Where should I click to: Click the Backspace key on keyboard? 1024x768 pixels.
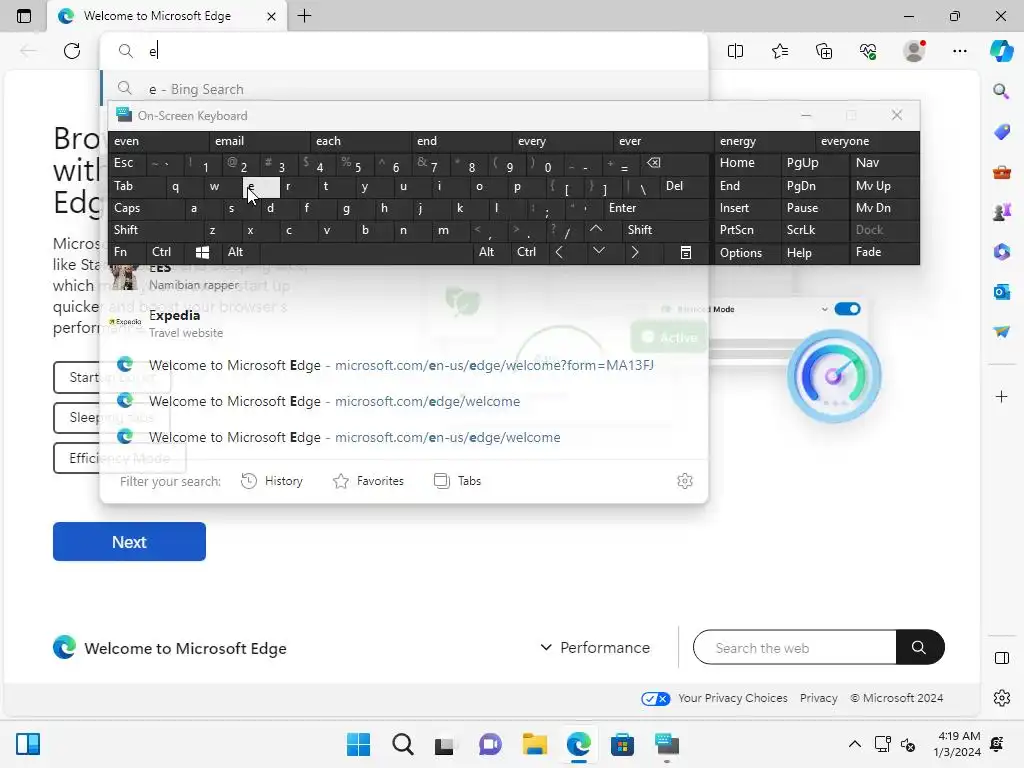point(653,163)
